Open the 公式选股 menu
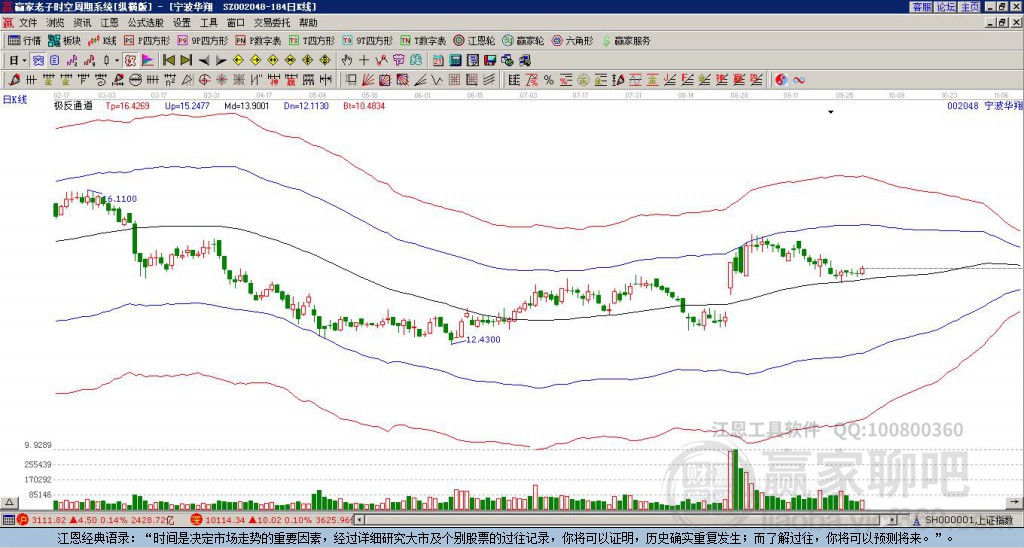Screen dimensions: 1024x548 [x=146, y=23]
